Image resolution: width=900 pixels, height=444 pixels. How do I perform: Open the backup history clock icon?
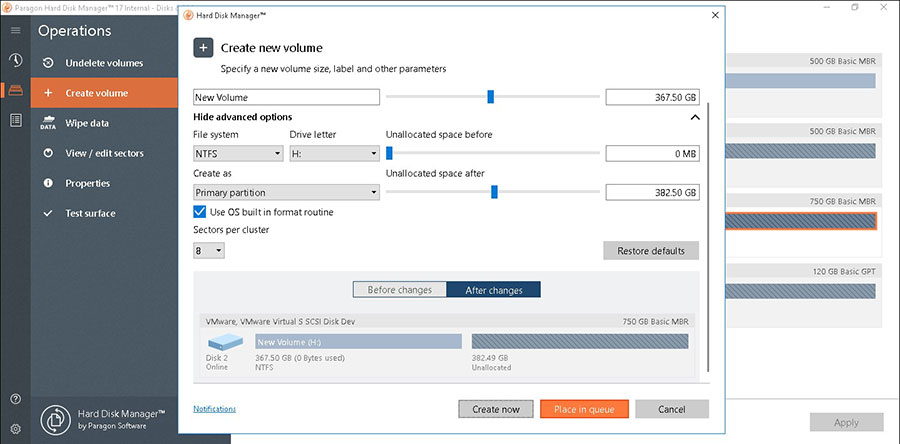[x=15, y=60]
